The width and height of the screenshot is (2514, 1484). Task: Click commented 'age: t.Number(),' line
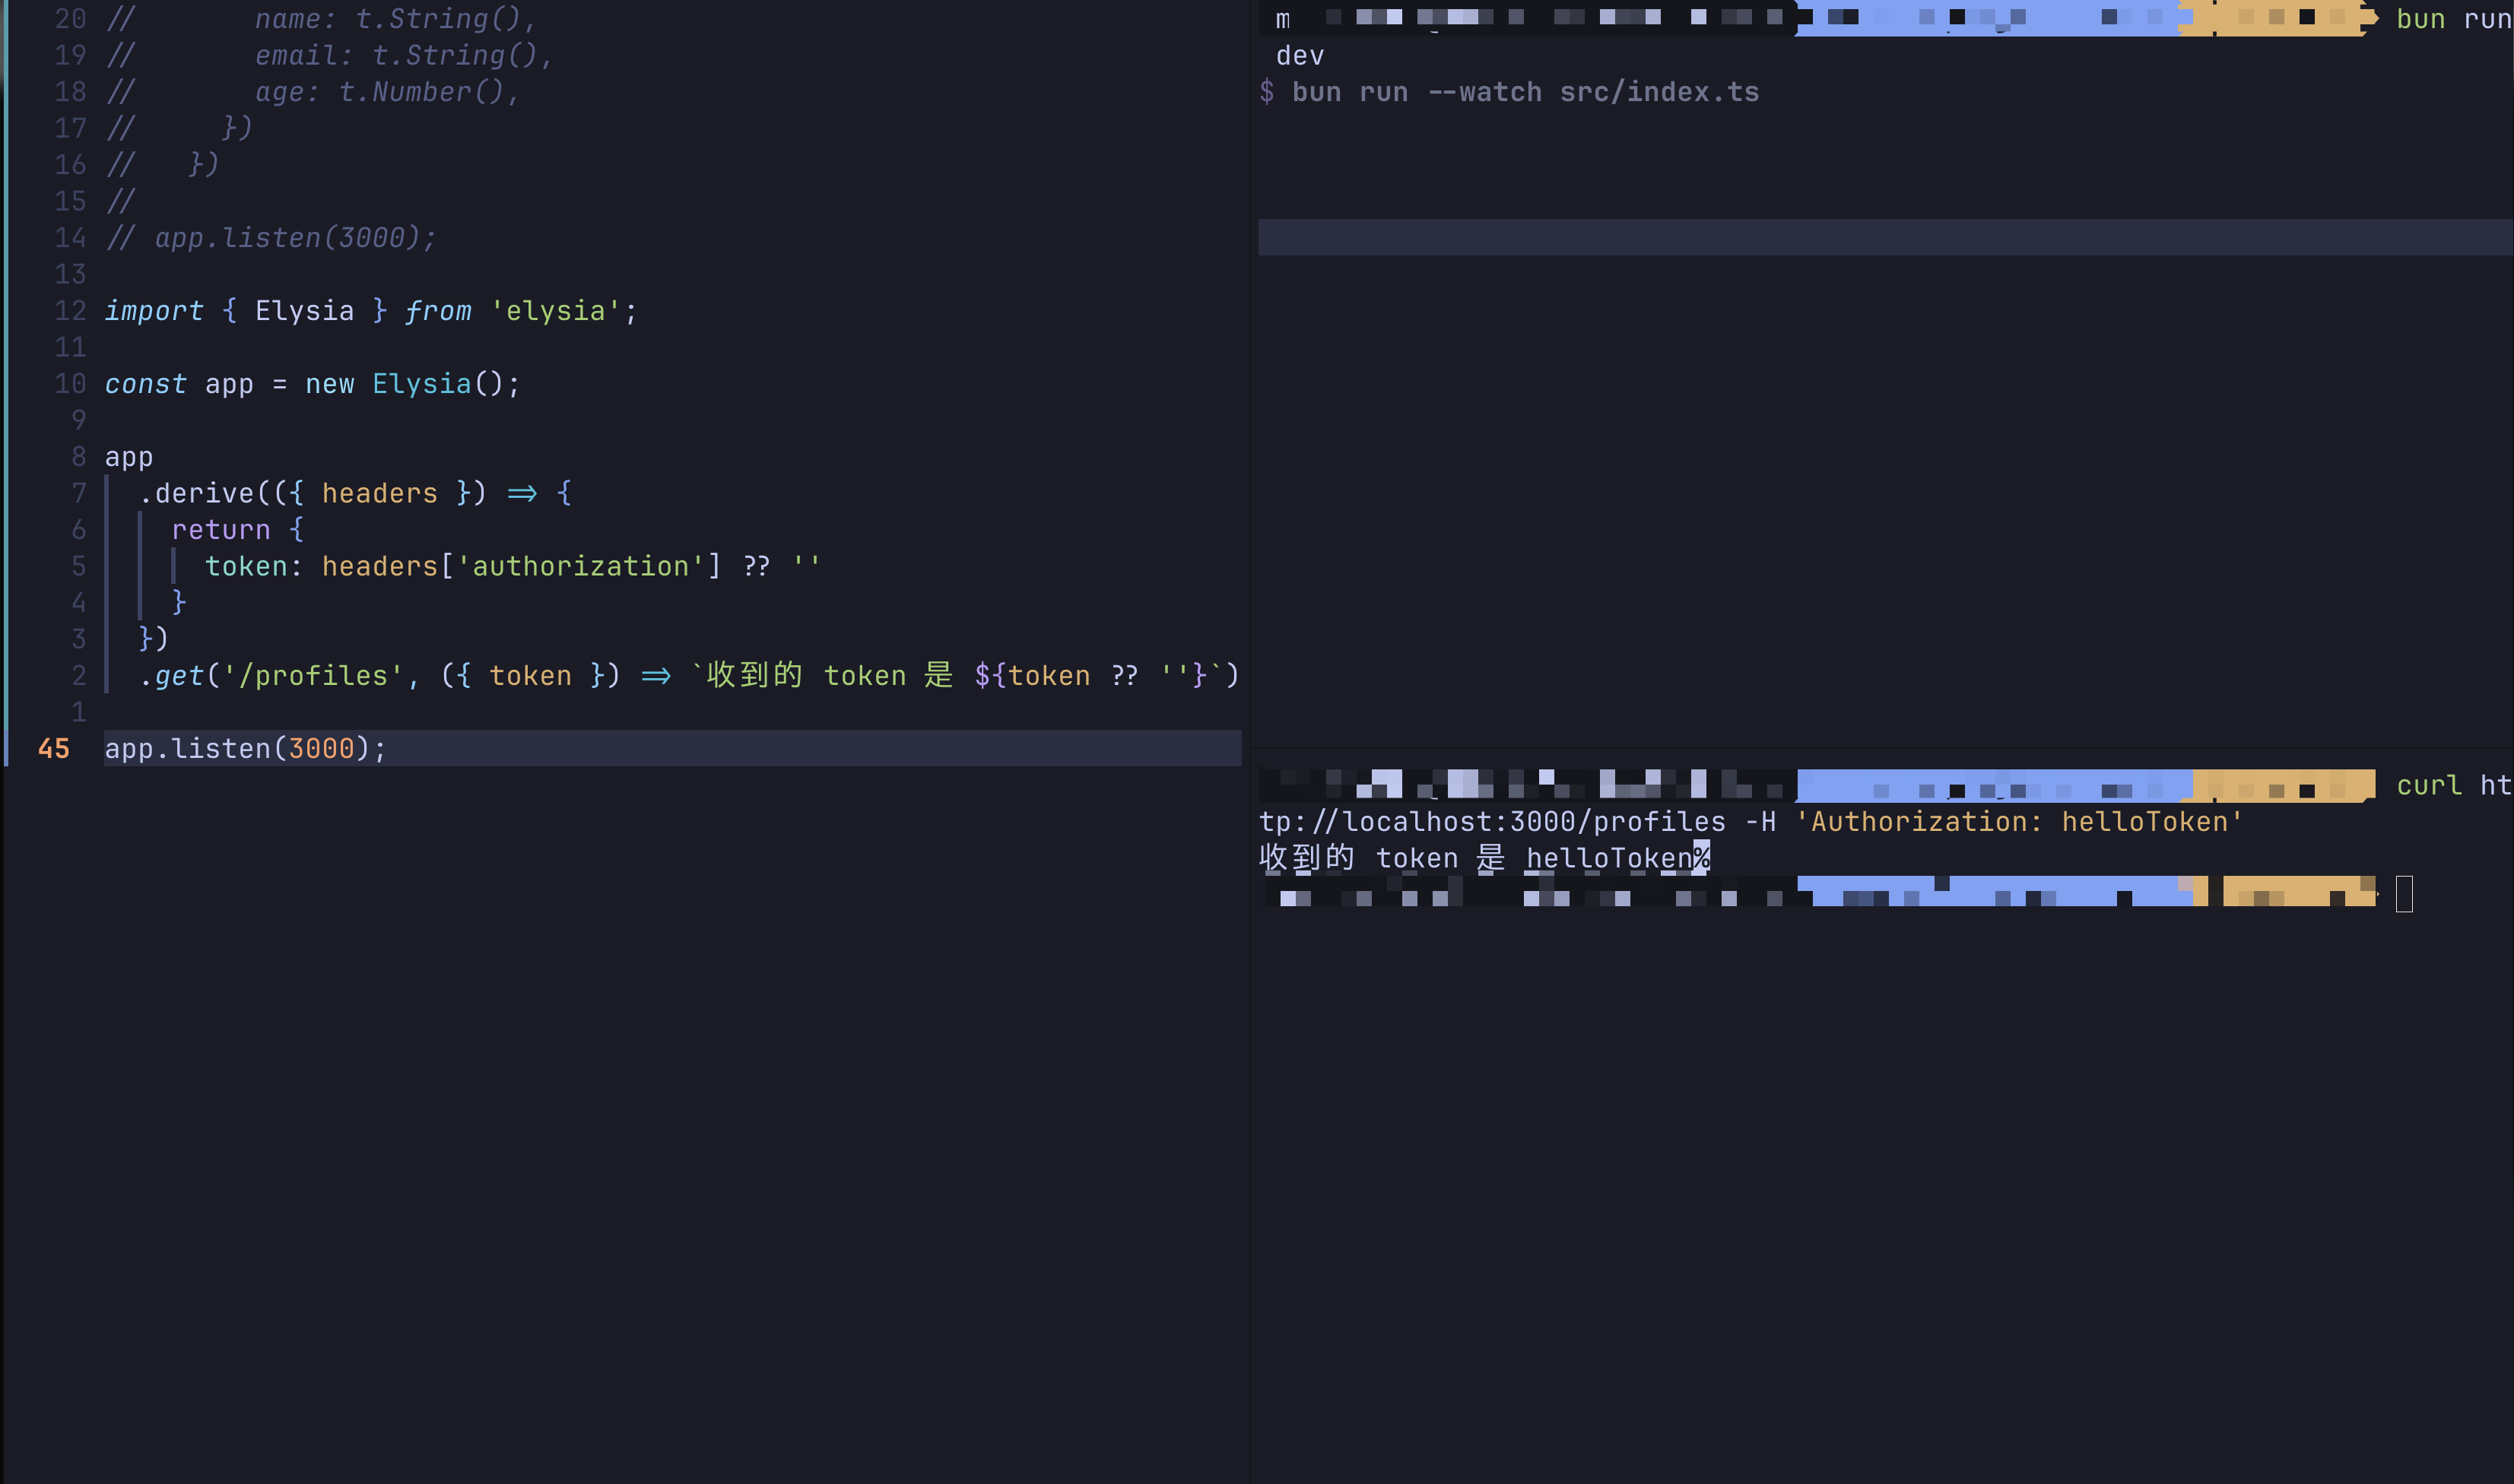387,92
